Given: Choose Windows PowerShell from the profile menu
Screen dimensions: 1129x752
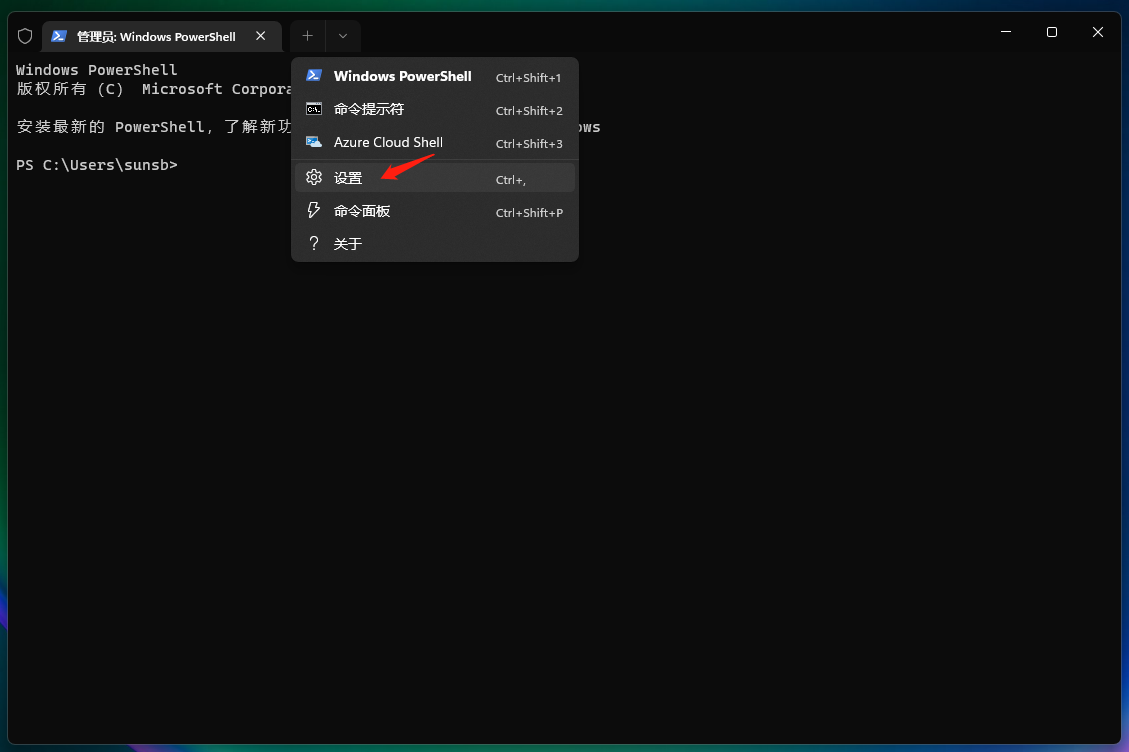Looking at the screenshot, I should pyautogui.click(x=403, y=76).
